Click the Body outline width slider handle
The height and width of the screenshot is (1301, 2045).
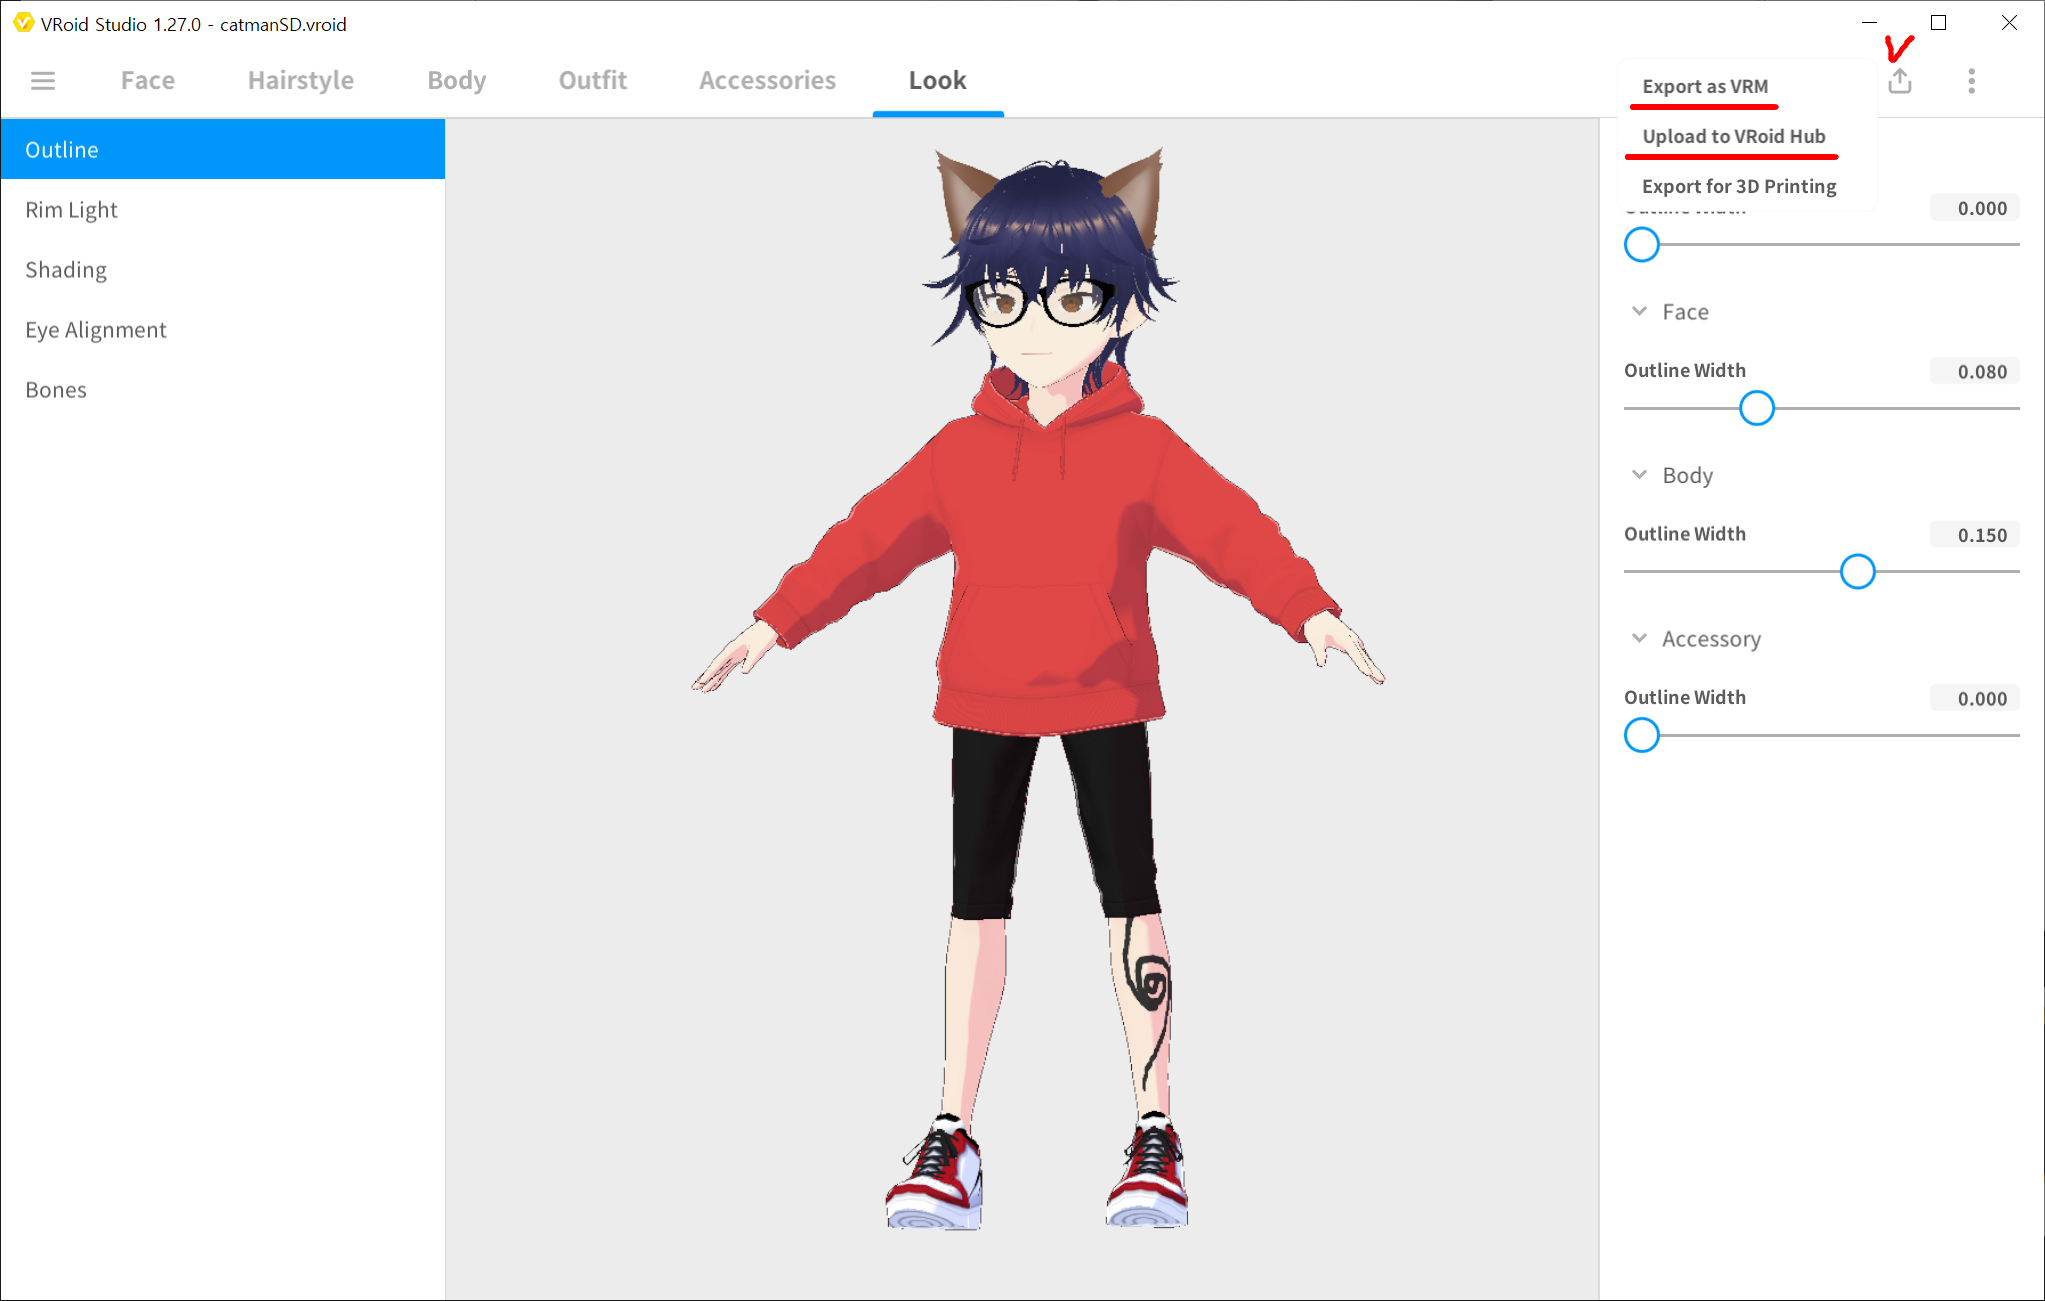(x=1857, y=572)
